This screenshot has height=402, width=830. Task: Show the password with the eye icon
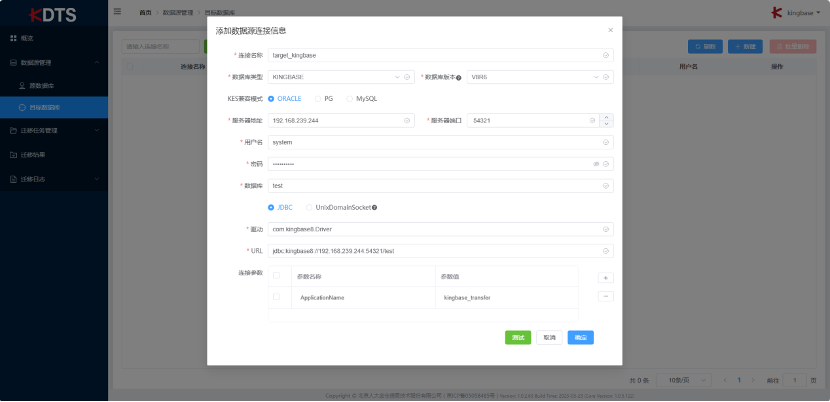tap(596, 164)
